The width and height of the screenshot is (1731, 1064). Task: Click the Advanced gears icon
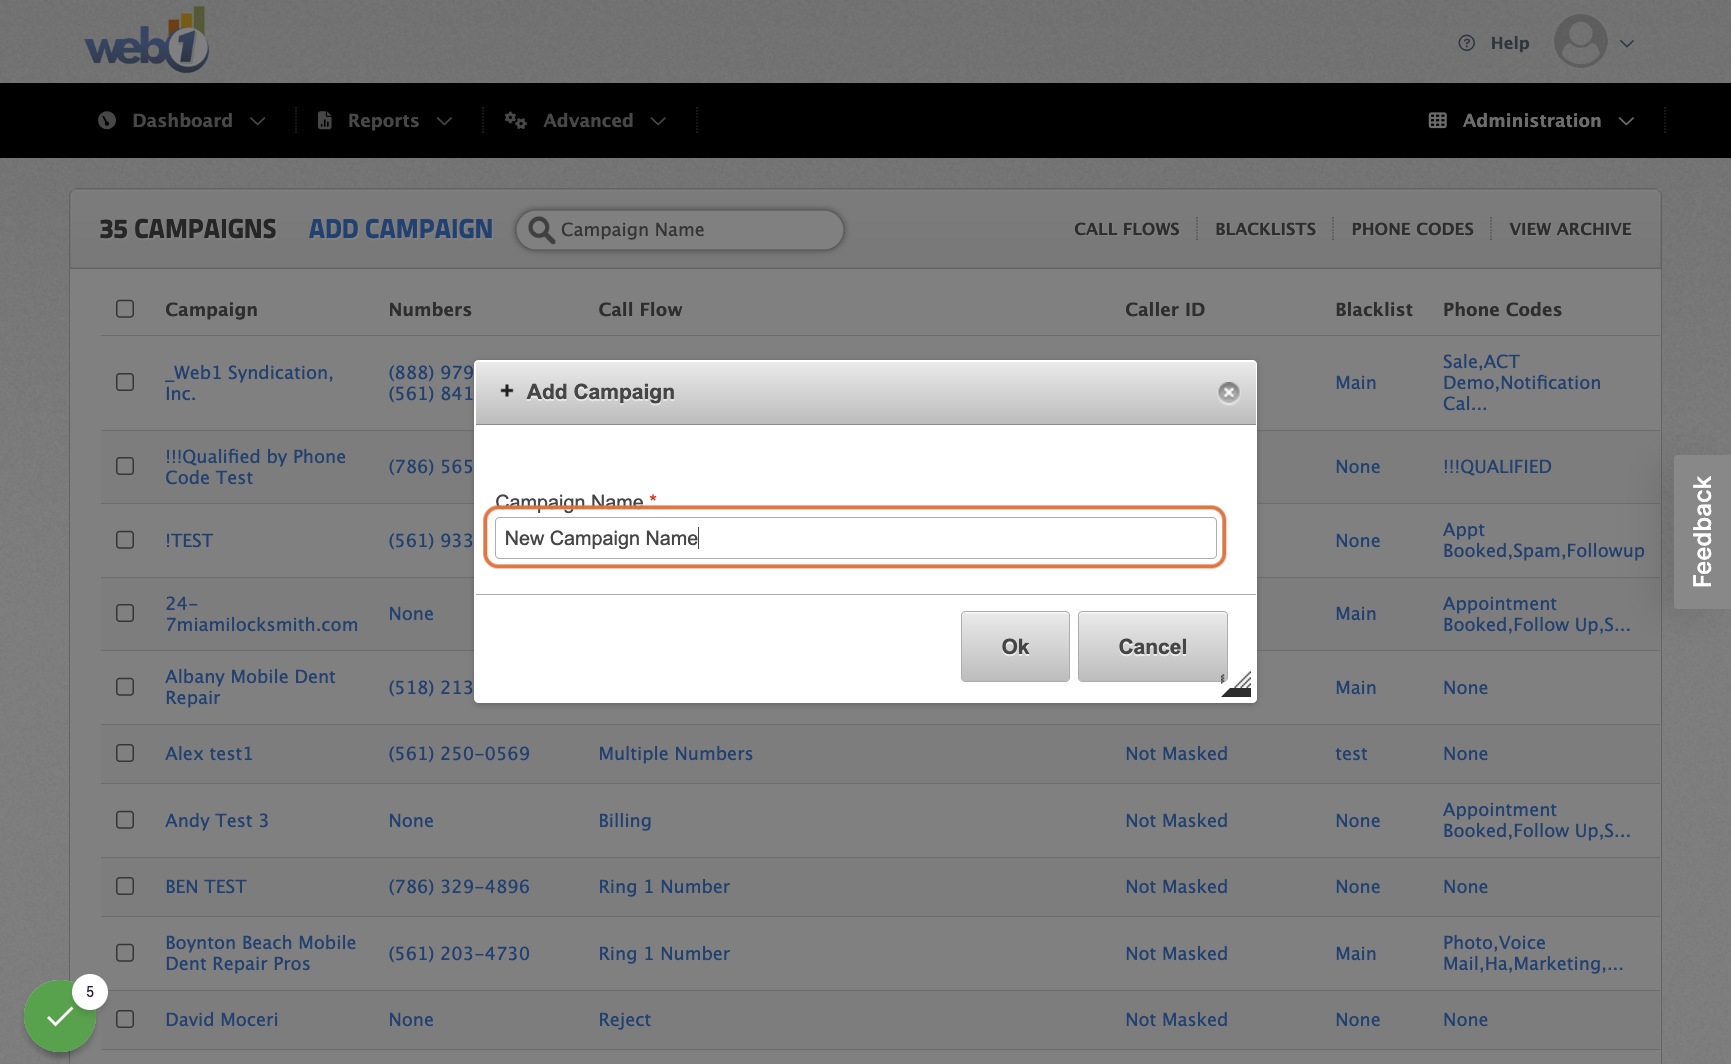pyautogui.click(x=515, y=120)
